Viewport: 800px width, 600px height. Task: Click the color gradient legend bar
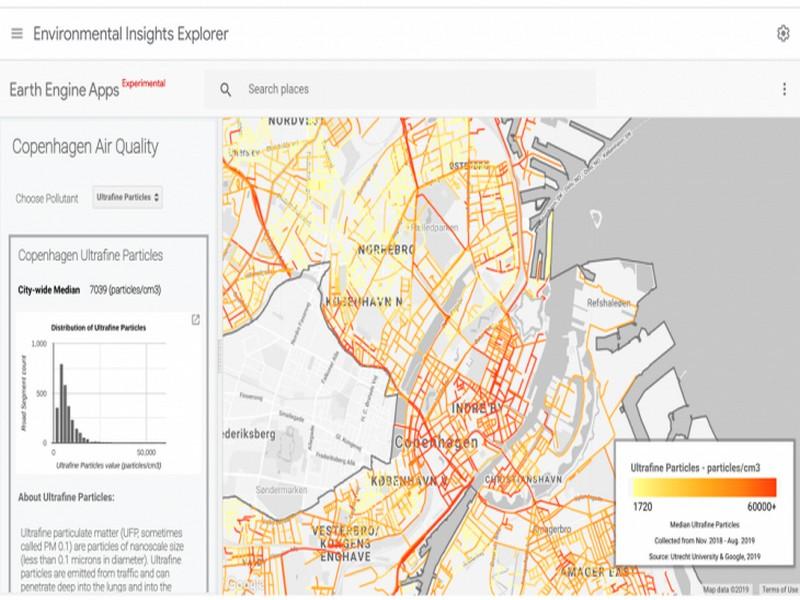click(705, 487)
